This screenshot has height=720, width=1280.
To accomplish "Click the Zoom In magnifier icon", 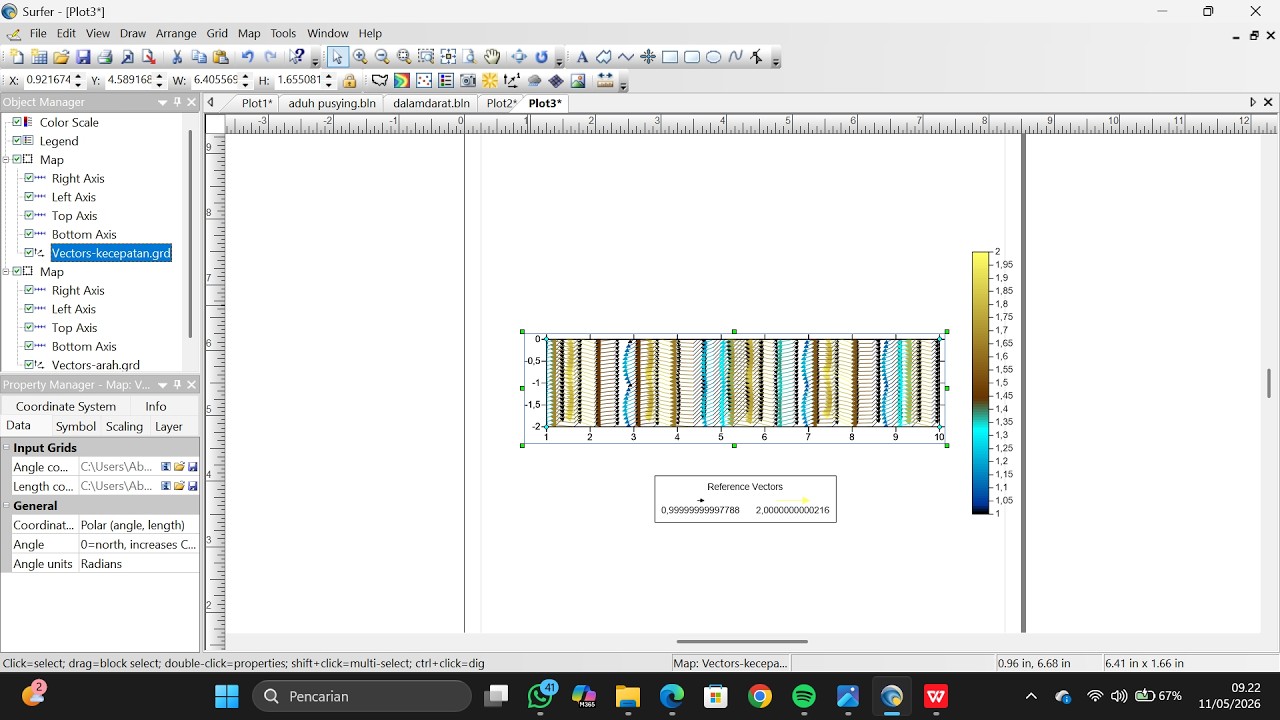I will (x=360, y=57).
